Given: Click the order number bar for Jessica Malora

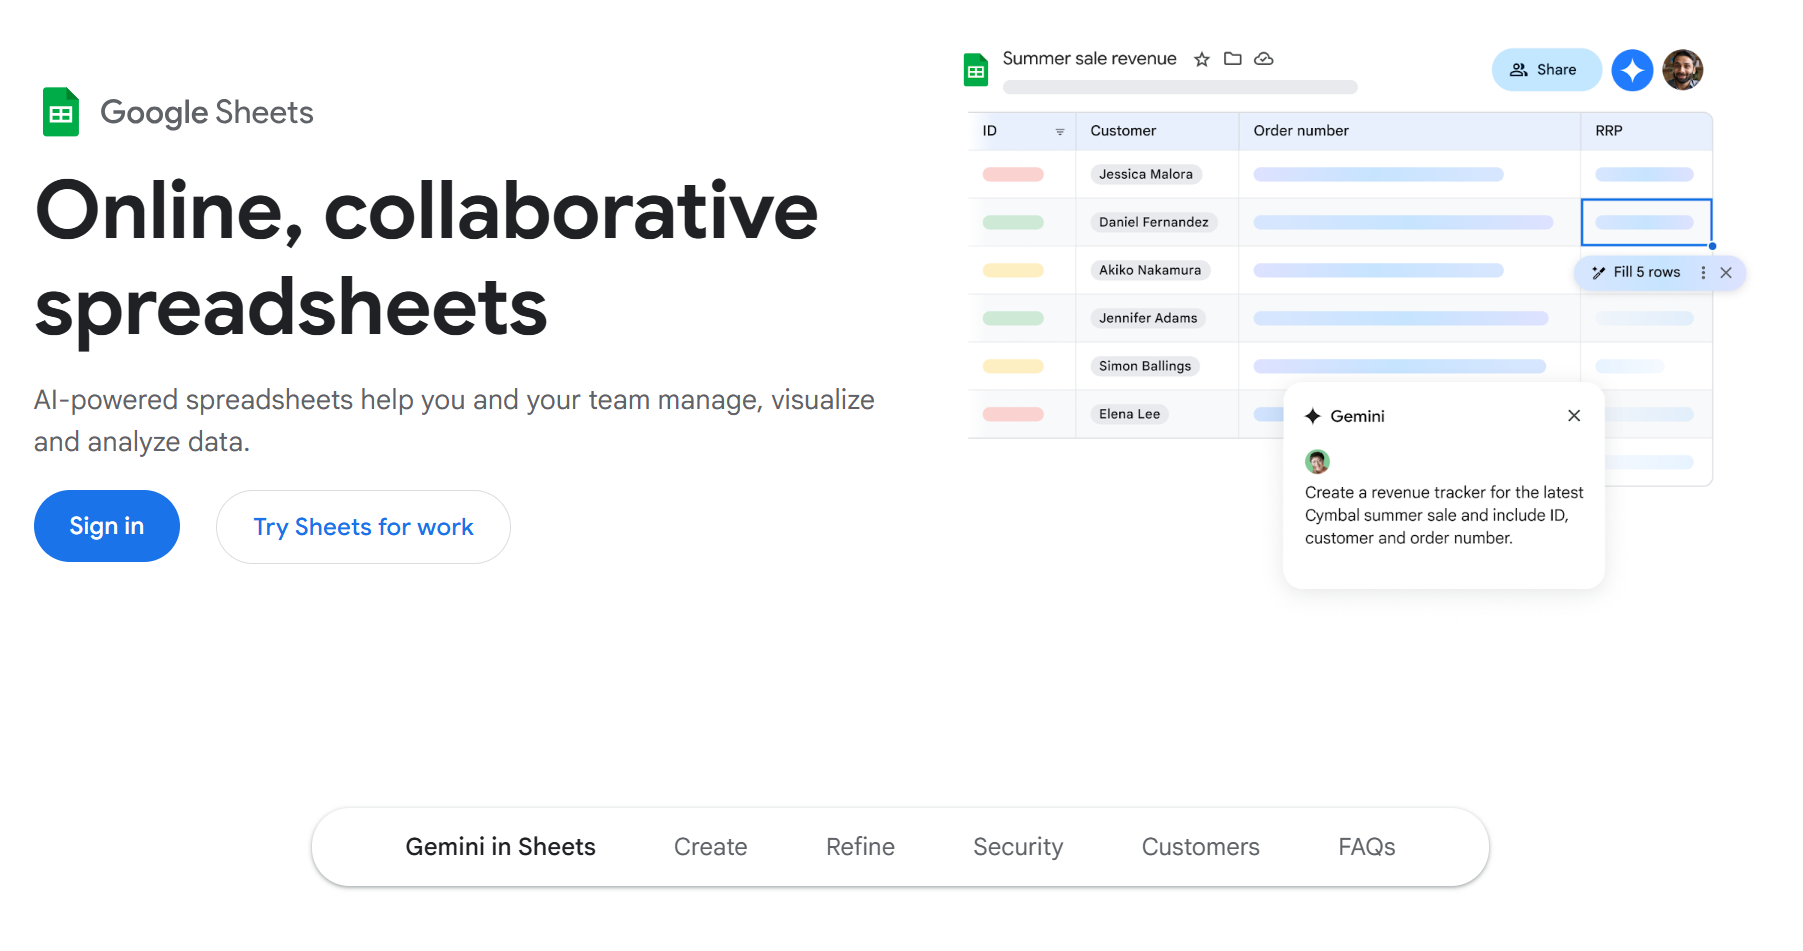Looking at the screenshot, I should (1378, 174).
